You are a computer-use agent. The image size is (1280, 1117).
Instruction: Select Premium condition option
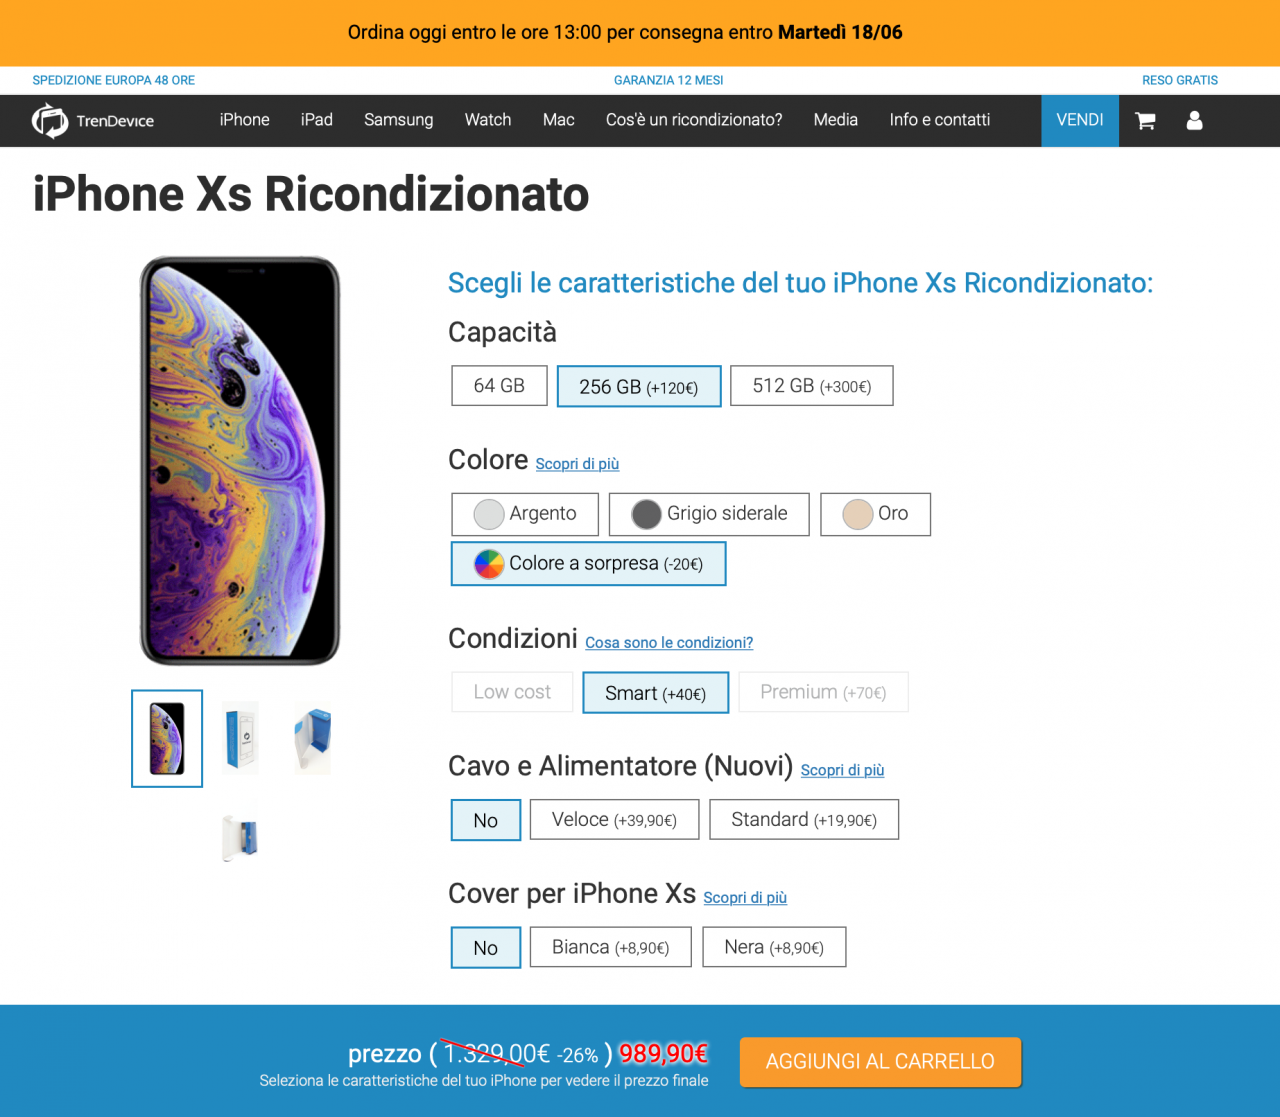[x=823, y=692]
